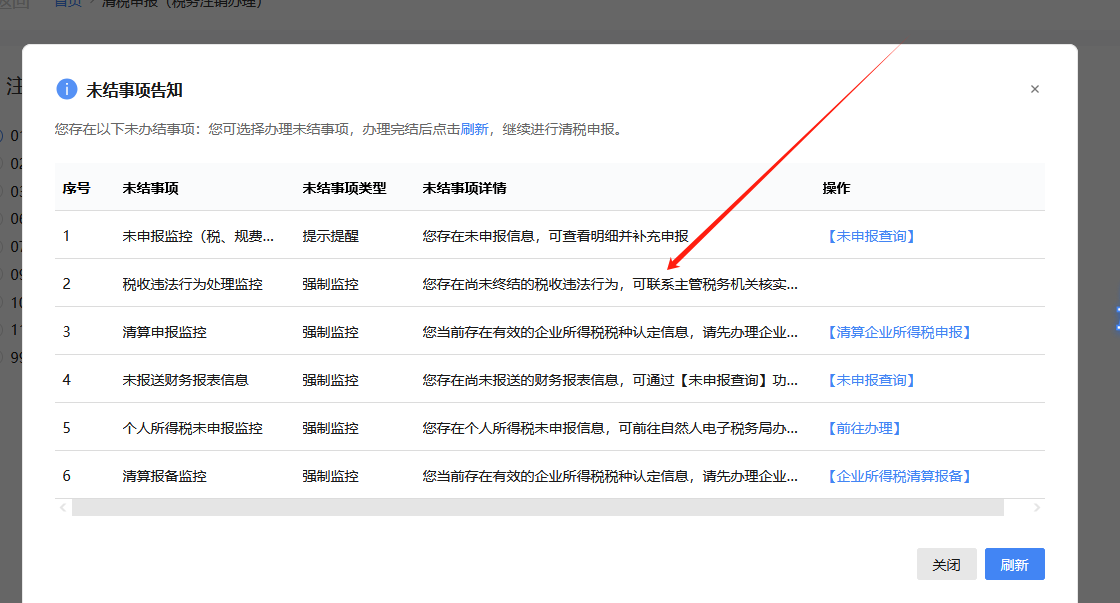1120x603 pixels.
Task: Open 【未申报查询】 for 未报送财务报表信息 row
Action: pos(871,380)
